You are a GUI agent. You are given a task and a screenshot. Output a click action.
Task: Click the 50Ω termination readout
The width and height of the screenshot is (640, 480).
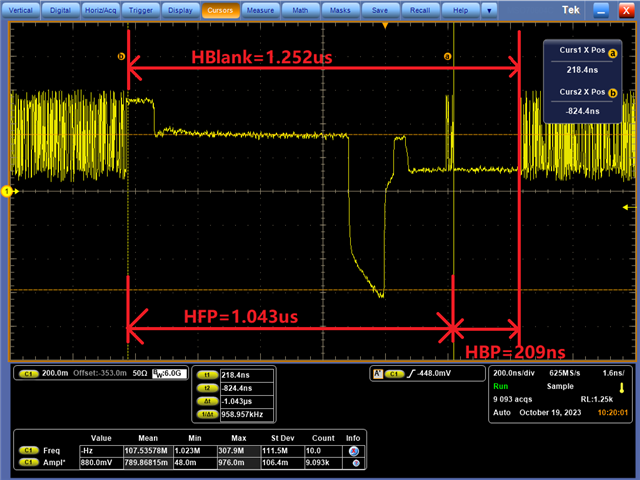coord(140,373)
